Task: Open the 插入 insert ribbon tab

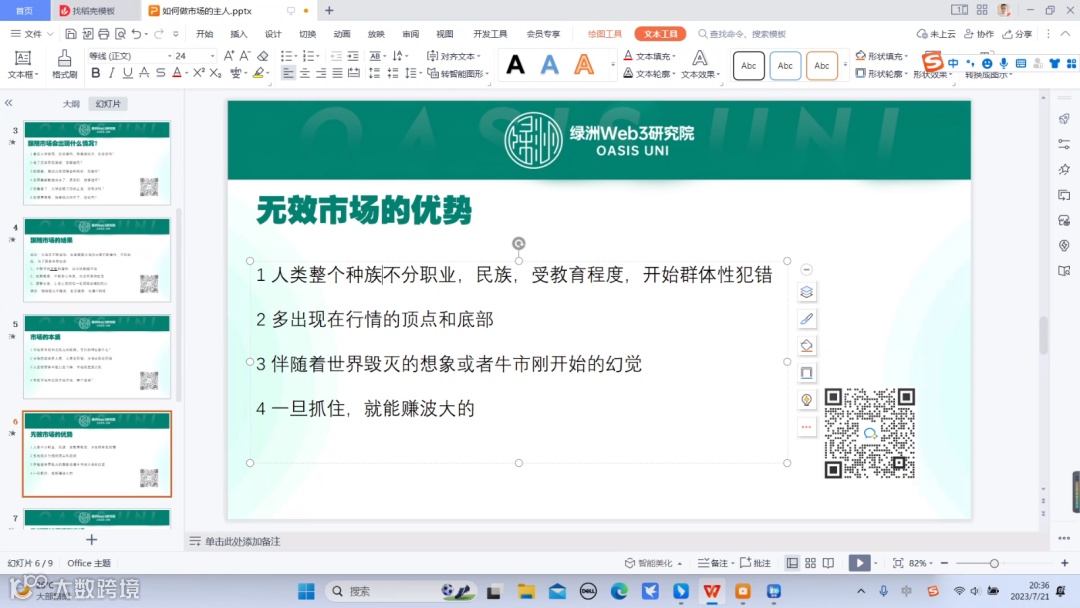Action: pos(238,34)
